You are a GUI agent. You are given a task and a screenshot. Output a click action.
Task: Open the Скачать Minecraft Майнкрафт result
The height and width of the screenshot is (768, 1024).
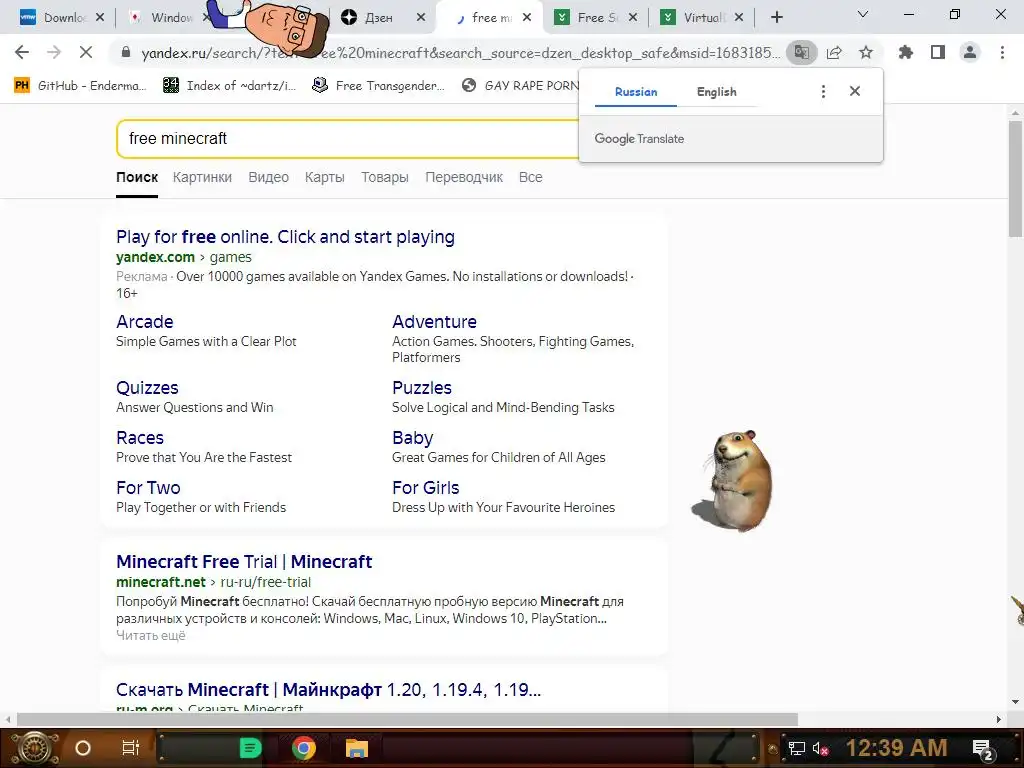(328, 690)
